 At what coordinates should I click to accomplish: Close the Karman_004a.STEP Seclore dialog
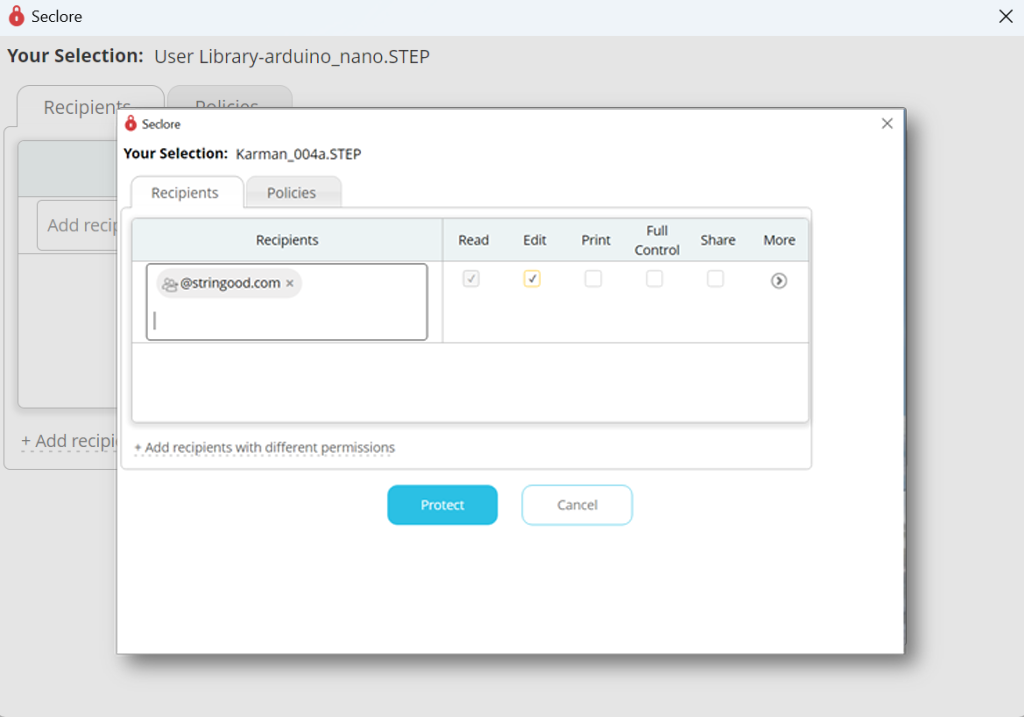pyautogui.click(x=887, y=123)
